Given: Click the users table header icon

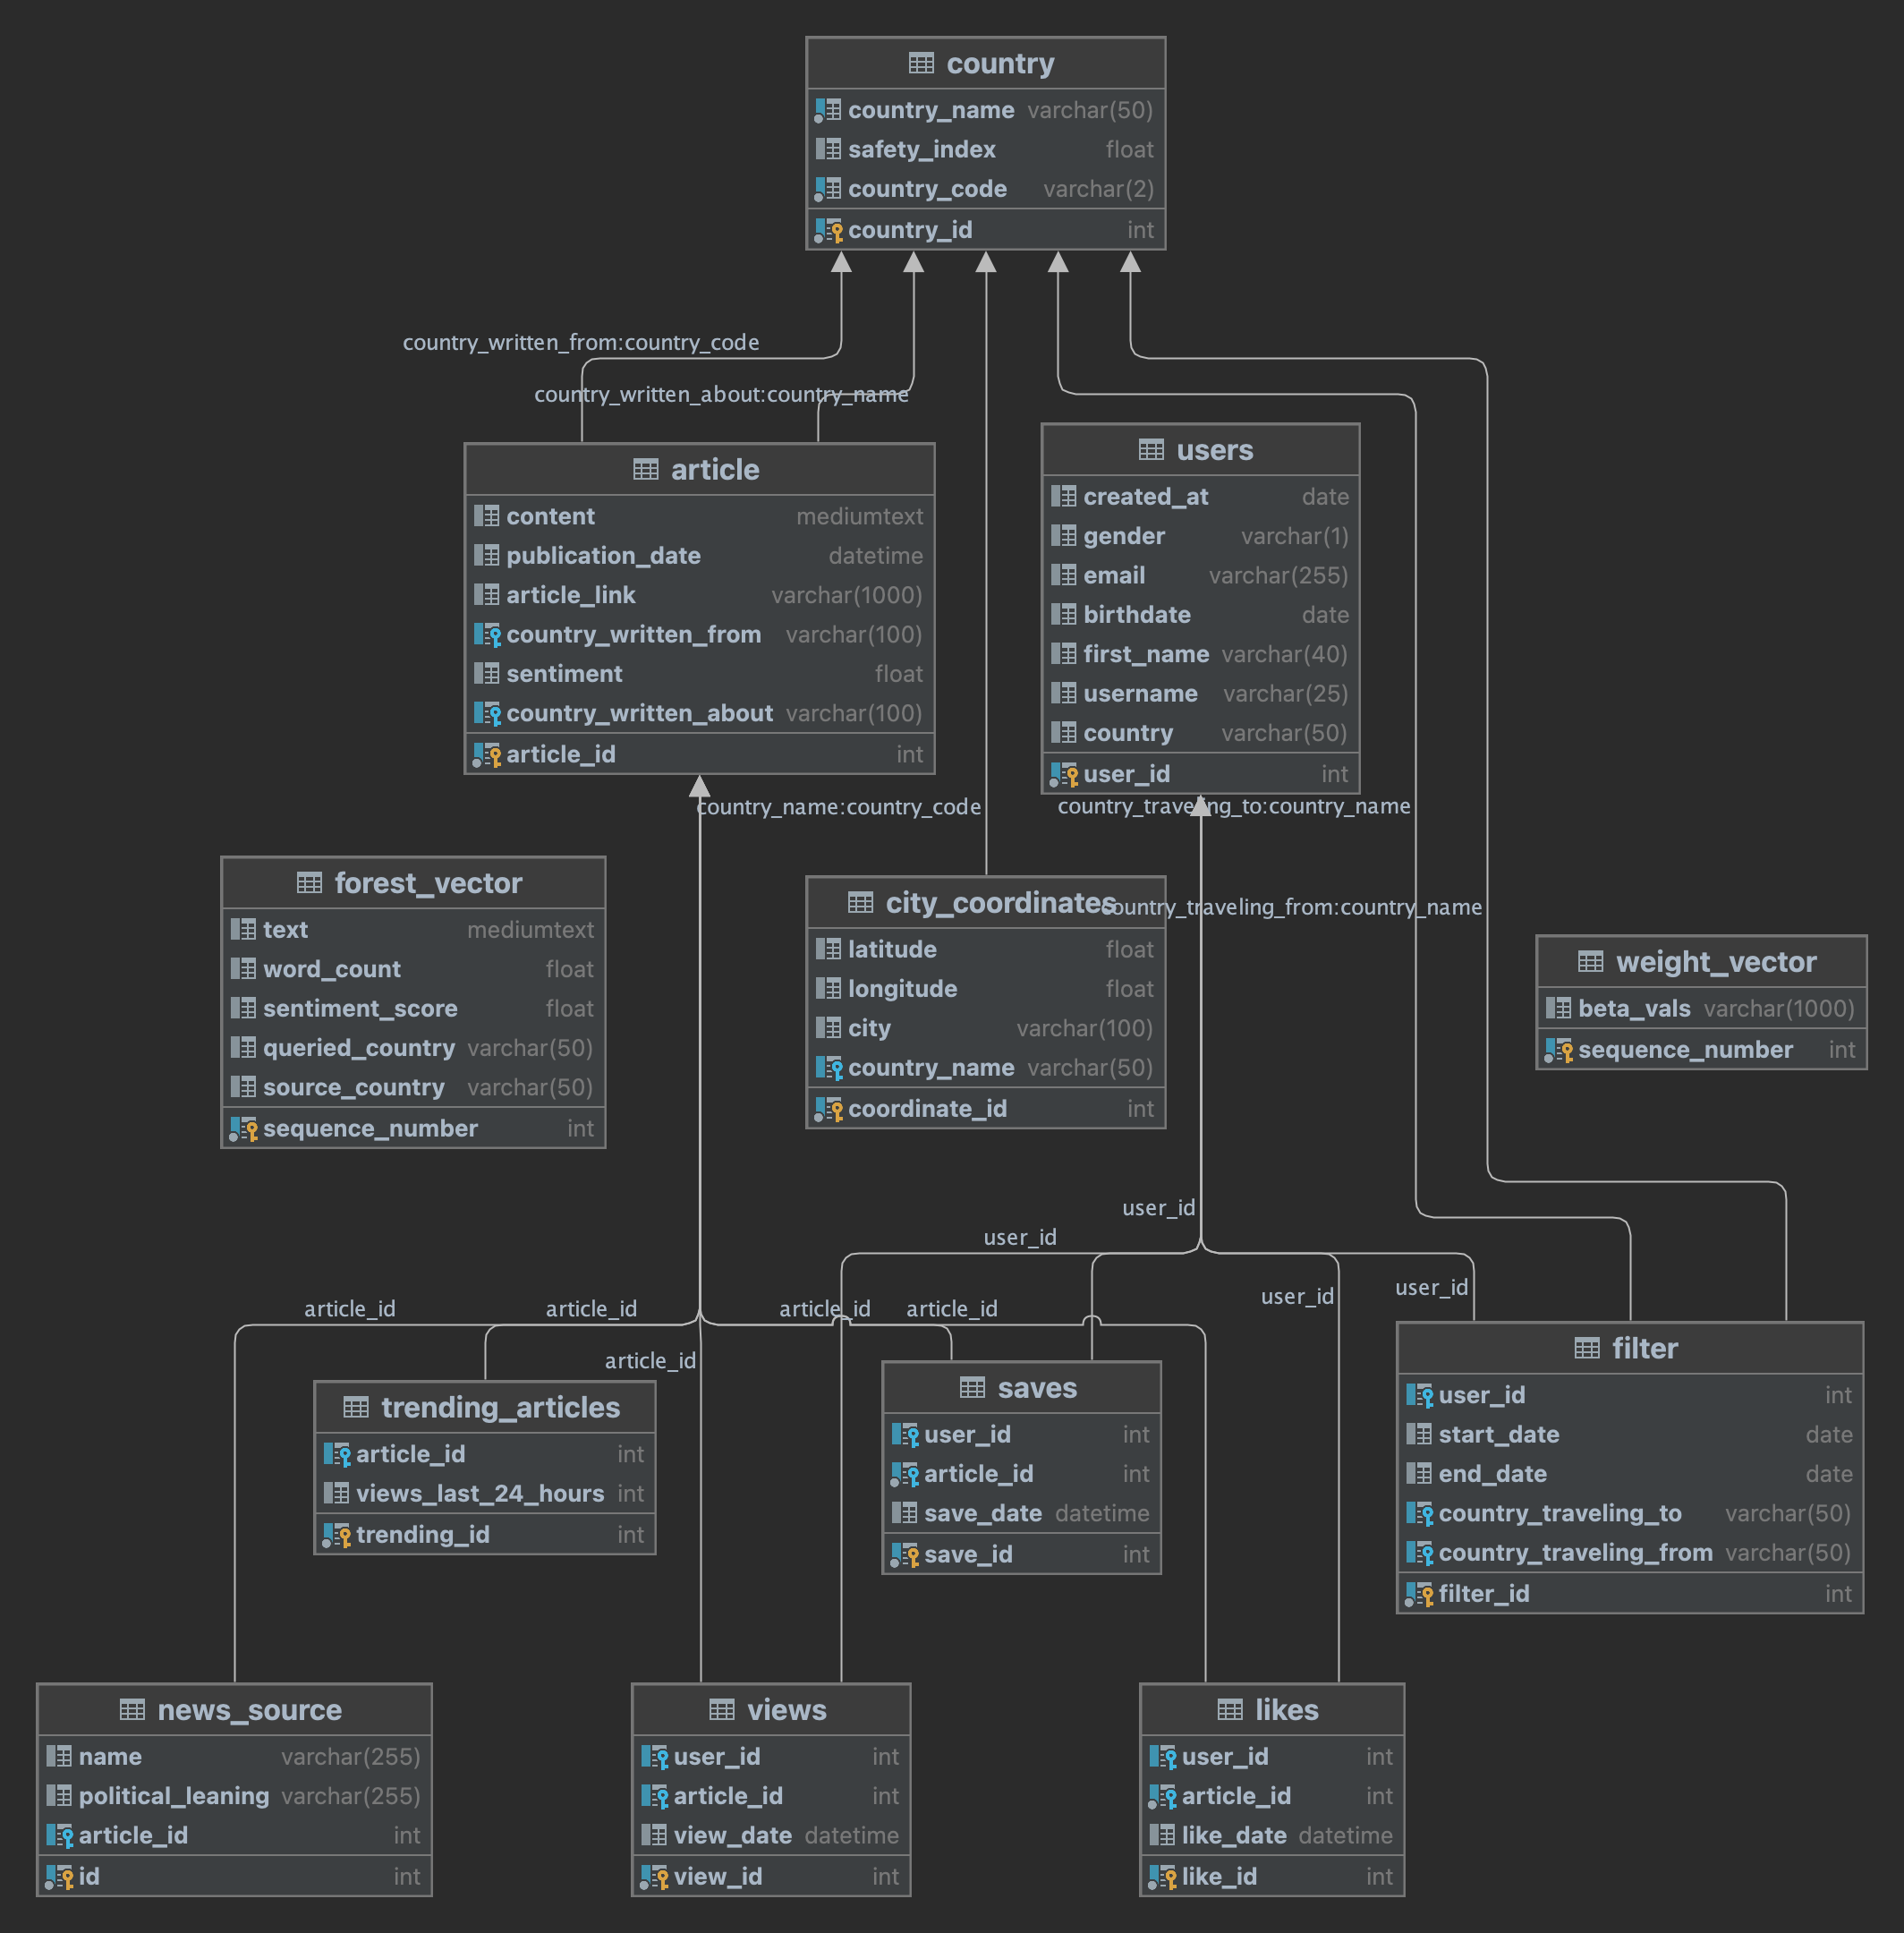Looking at the screenshot, I should [x=1151, y=450].
